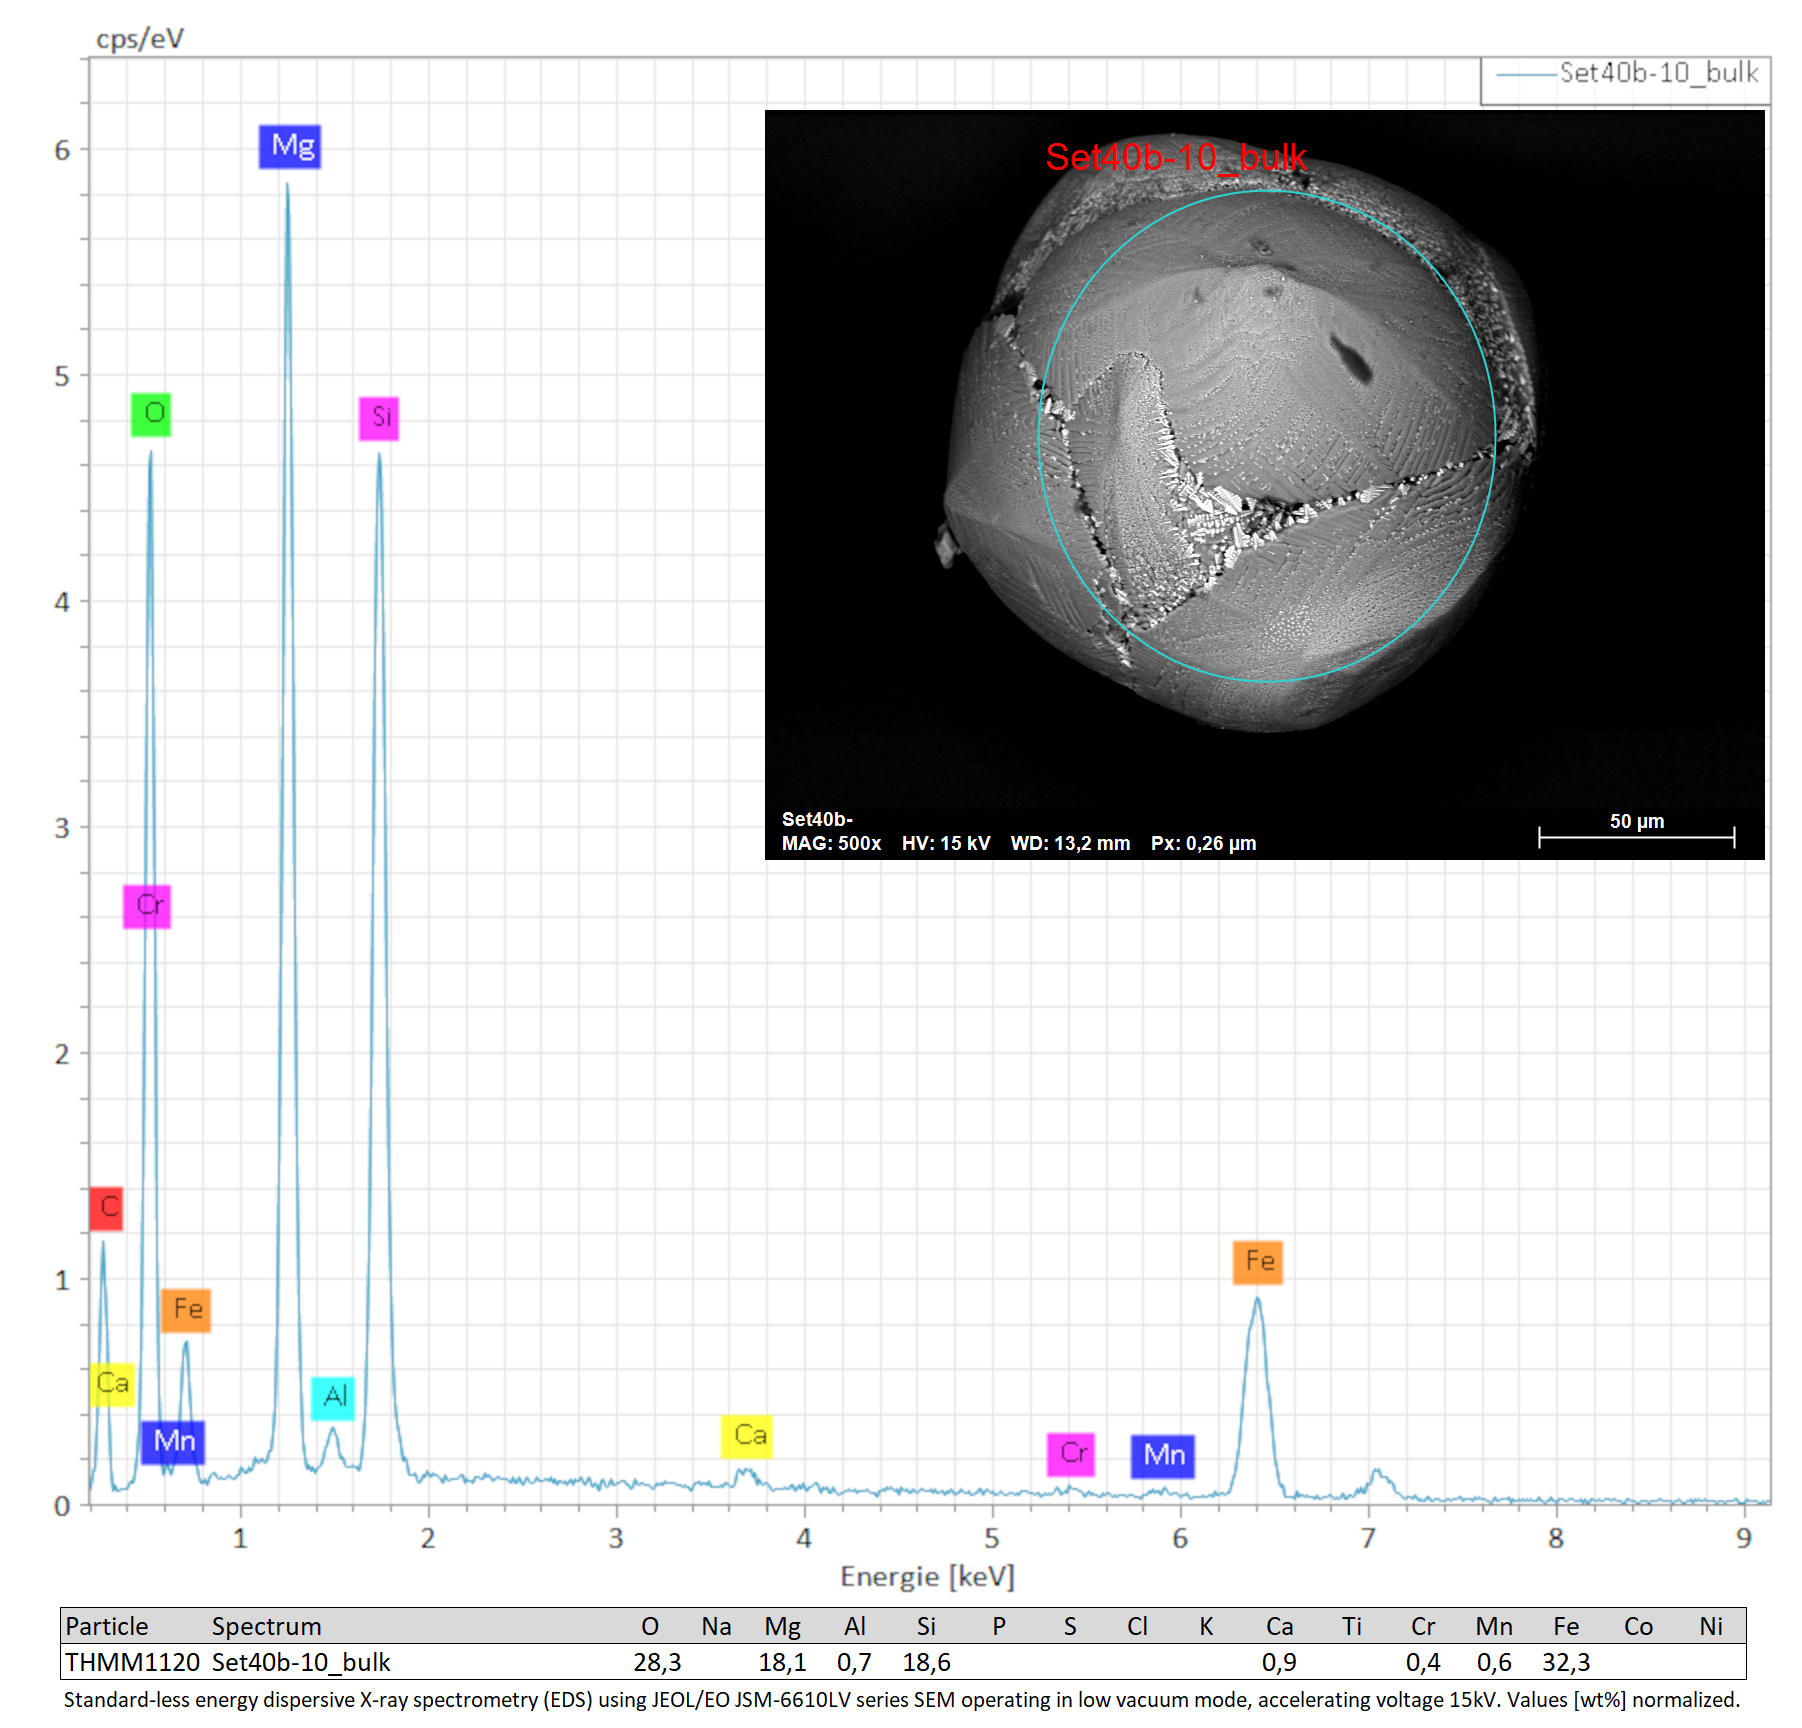
Task: Click the blue Mg peak label
Action: tap(290, 147)
